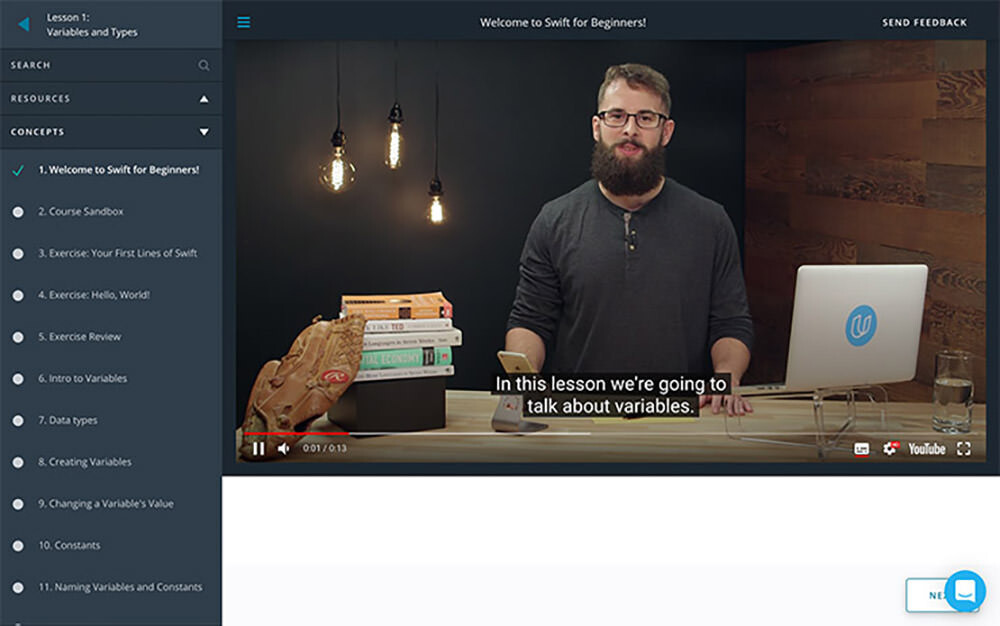The height and width of the screenshot is (626, 1000).
Task: Select the Course Sandbox concept
Action: 81,212
